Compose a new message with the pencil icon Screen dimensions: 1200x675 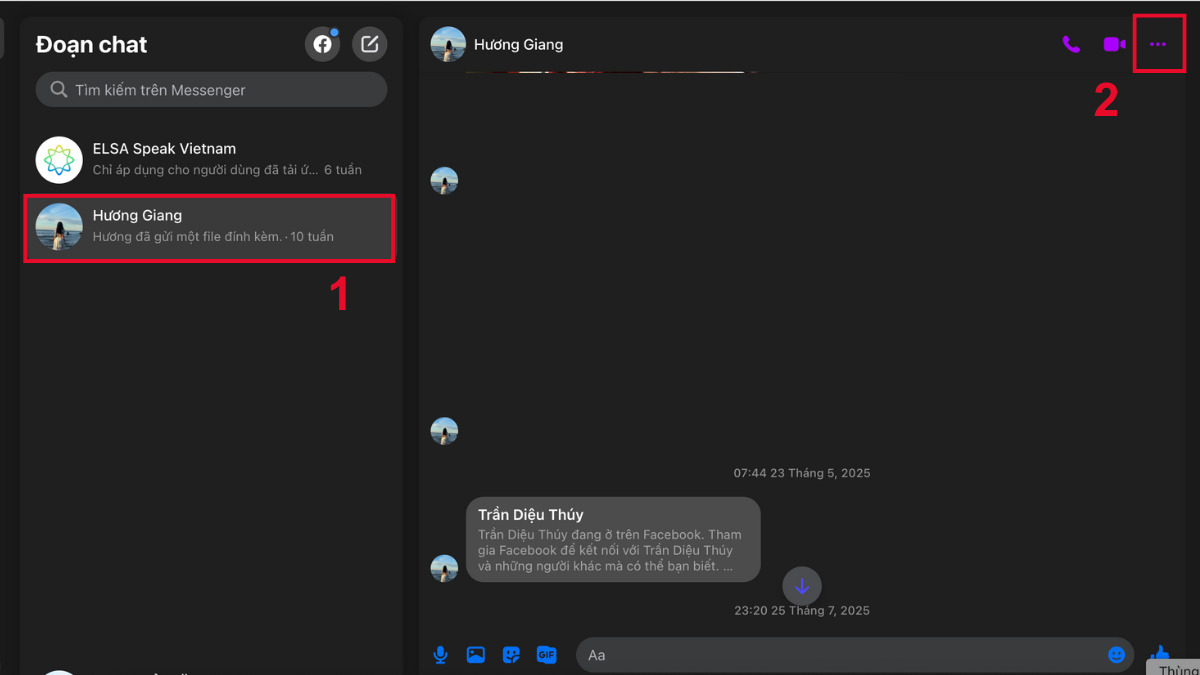369,44
